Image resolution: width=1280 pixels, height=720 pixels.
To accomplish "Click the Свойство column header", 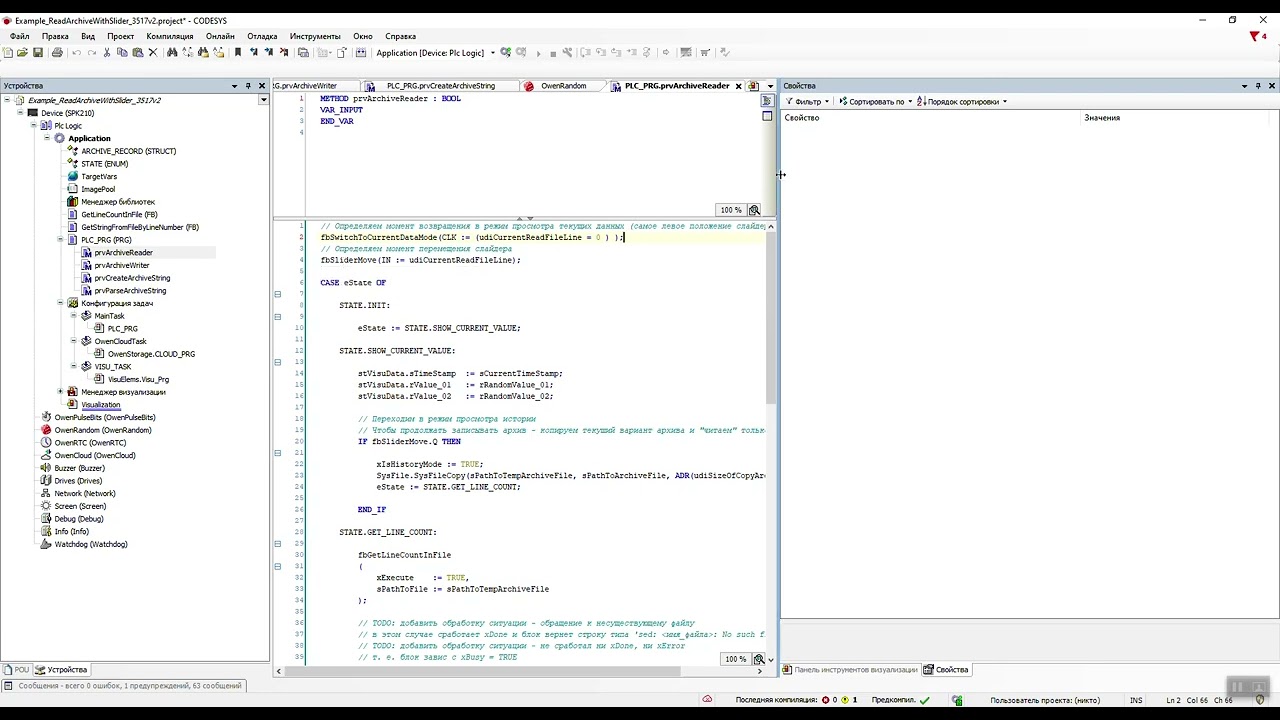I will tap(802, 118).
